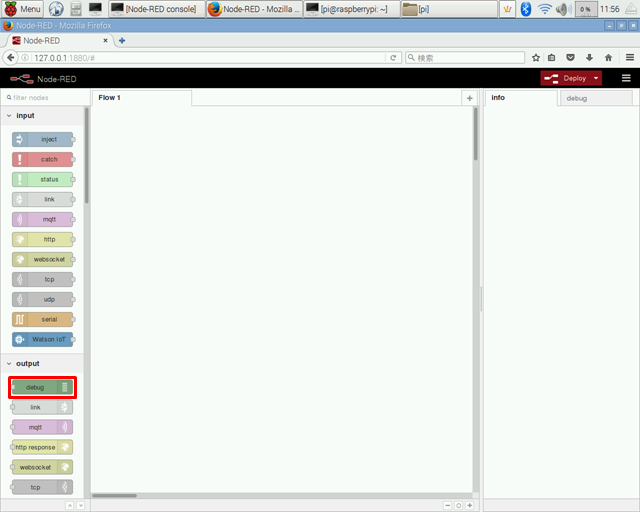640x512 pixels.
Task: Expand all palette categories arrow
Action: click(x=81, y=505)
